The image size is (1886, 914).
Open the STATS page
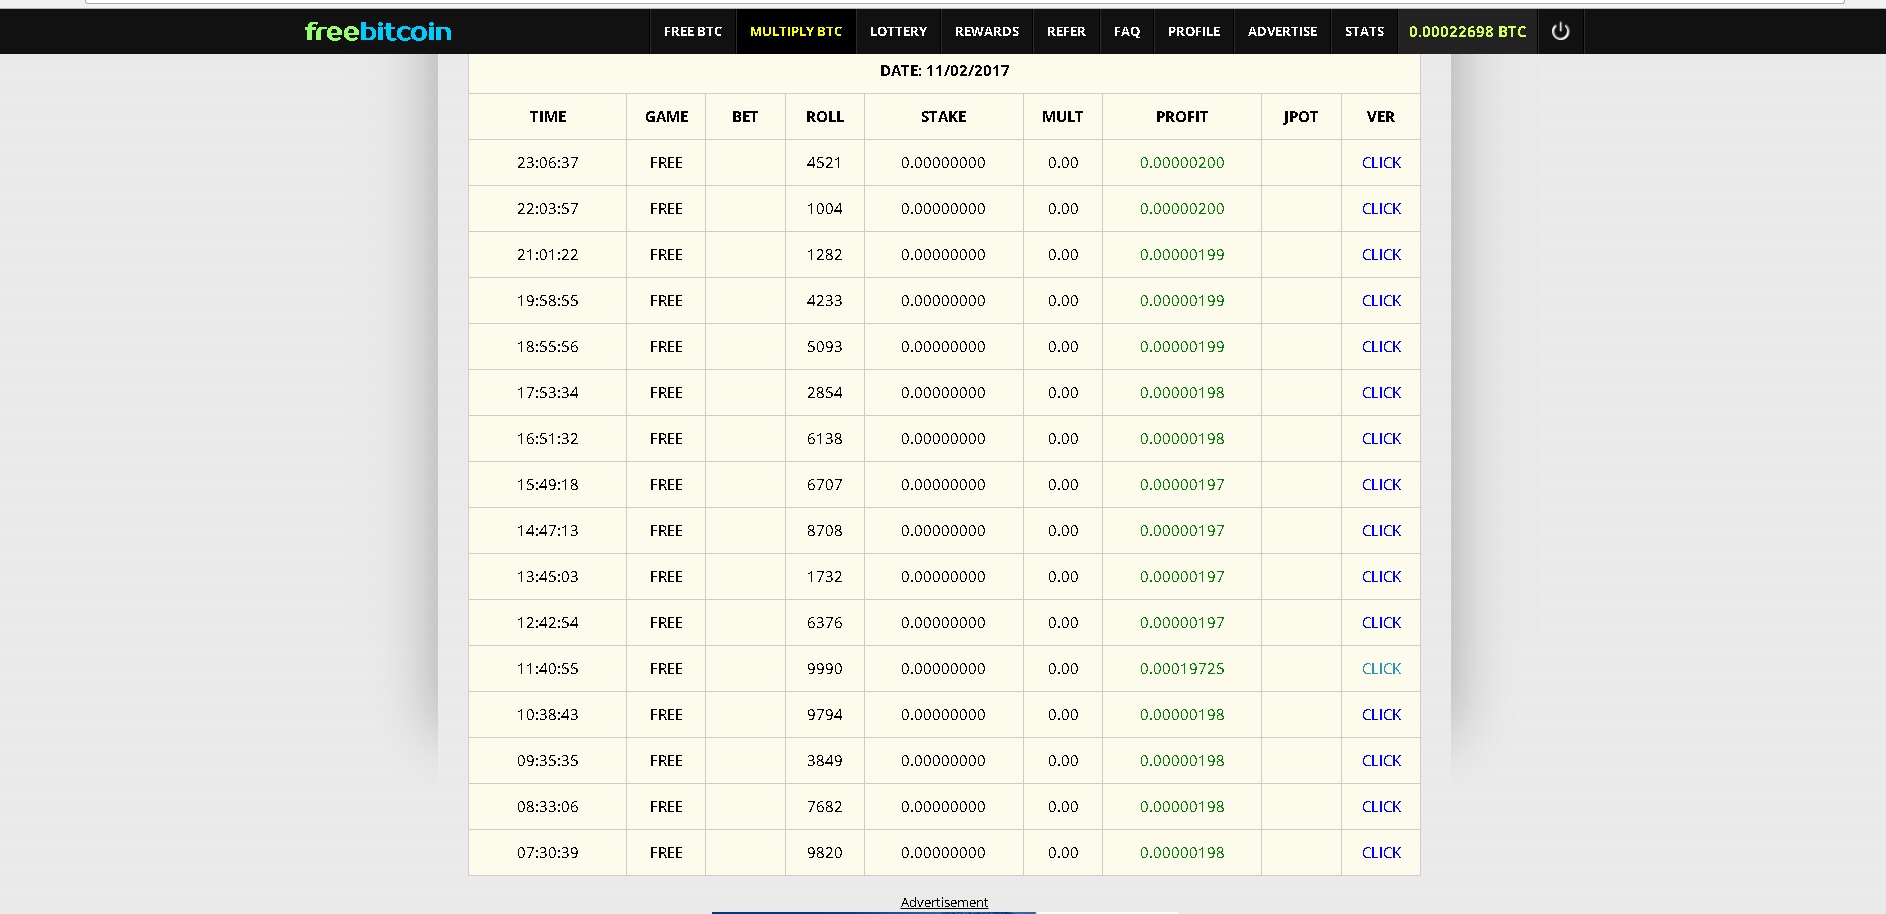coord(1364,32)
